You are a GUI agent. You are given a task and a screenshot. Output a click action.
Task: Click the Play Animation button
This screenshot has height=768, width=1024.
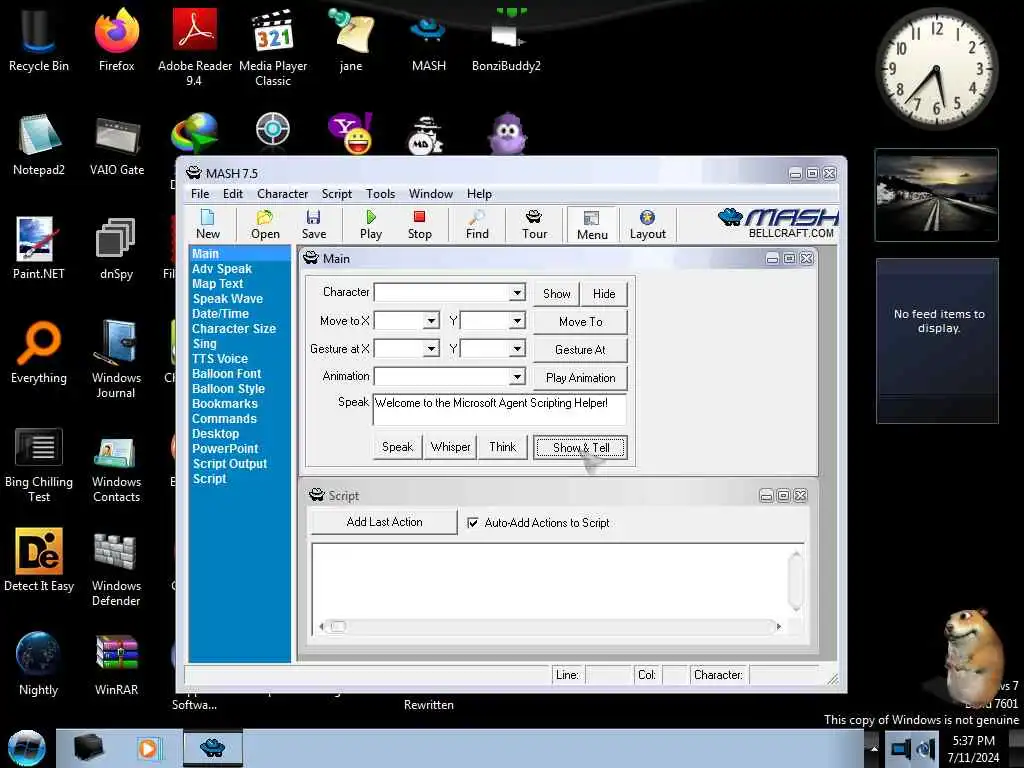point(581,377)
